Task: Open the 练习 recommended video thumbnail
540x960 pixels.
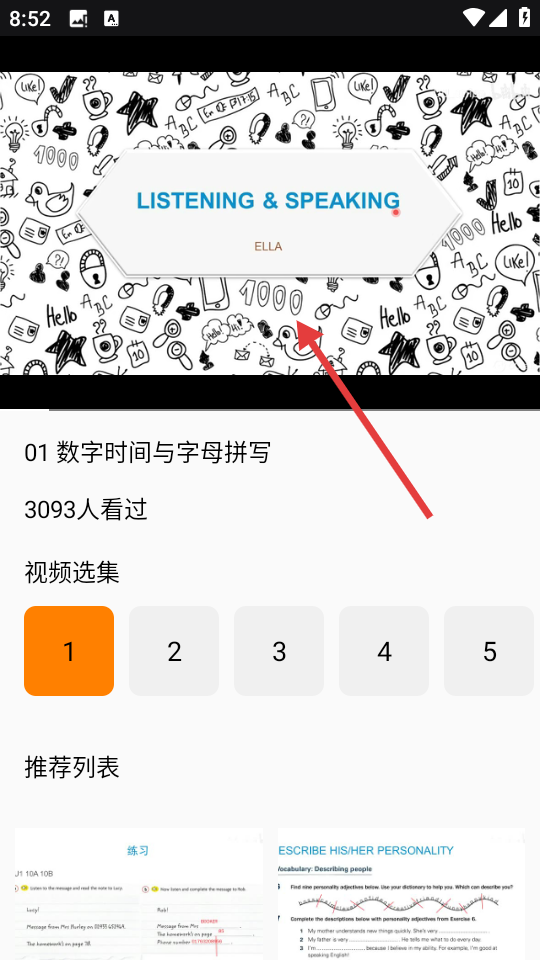Action: coord(139,894)
